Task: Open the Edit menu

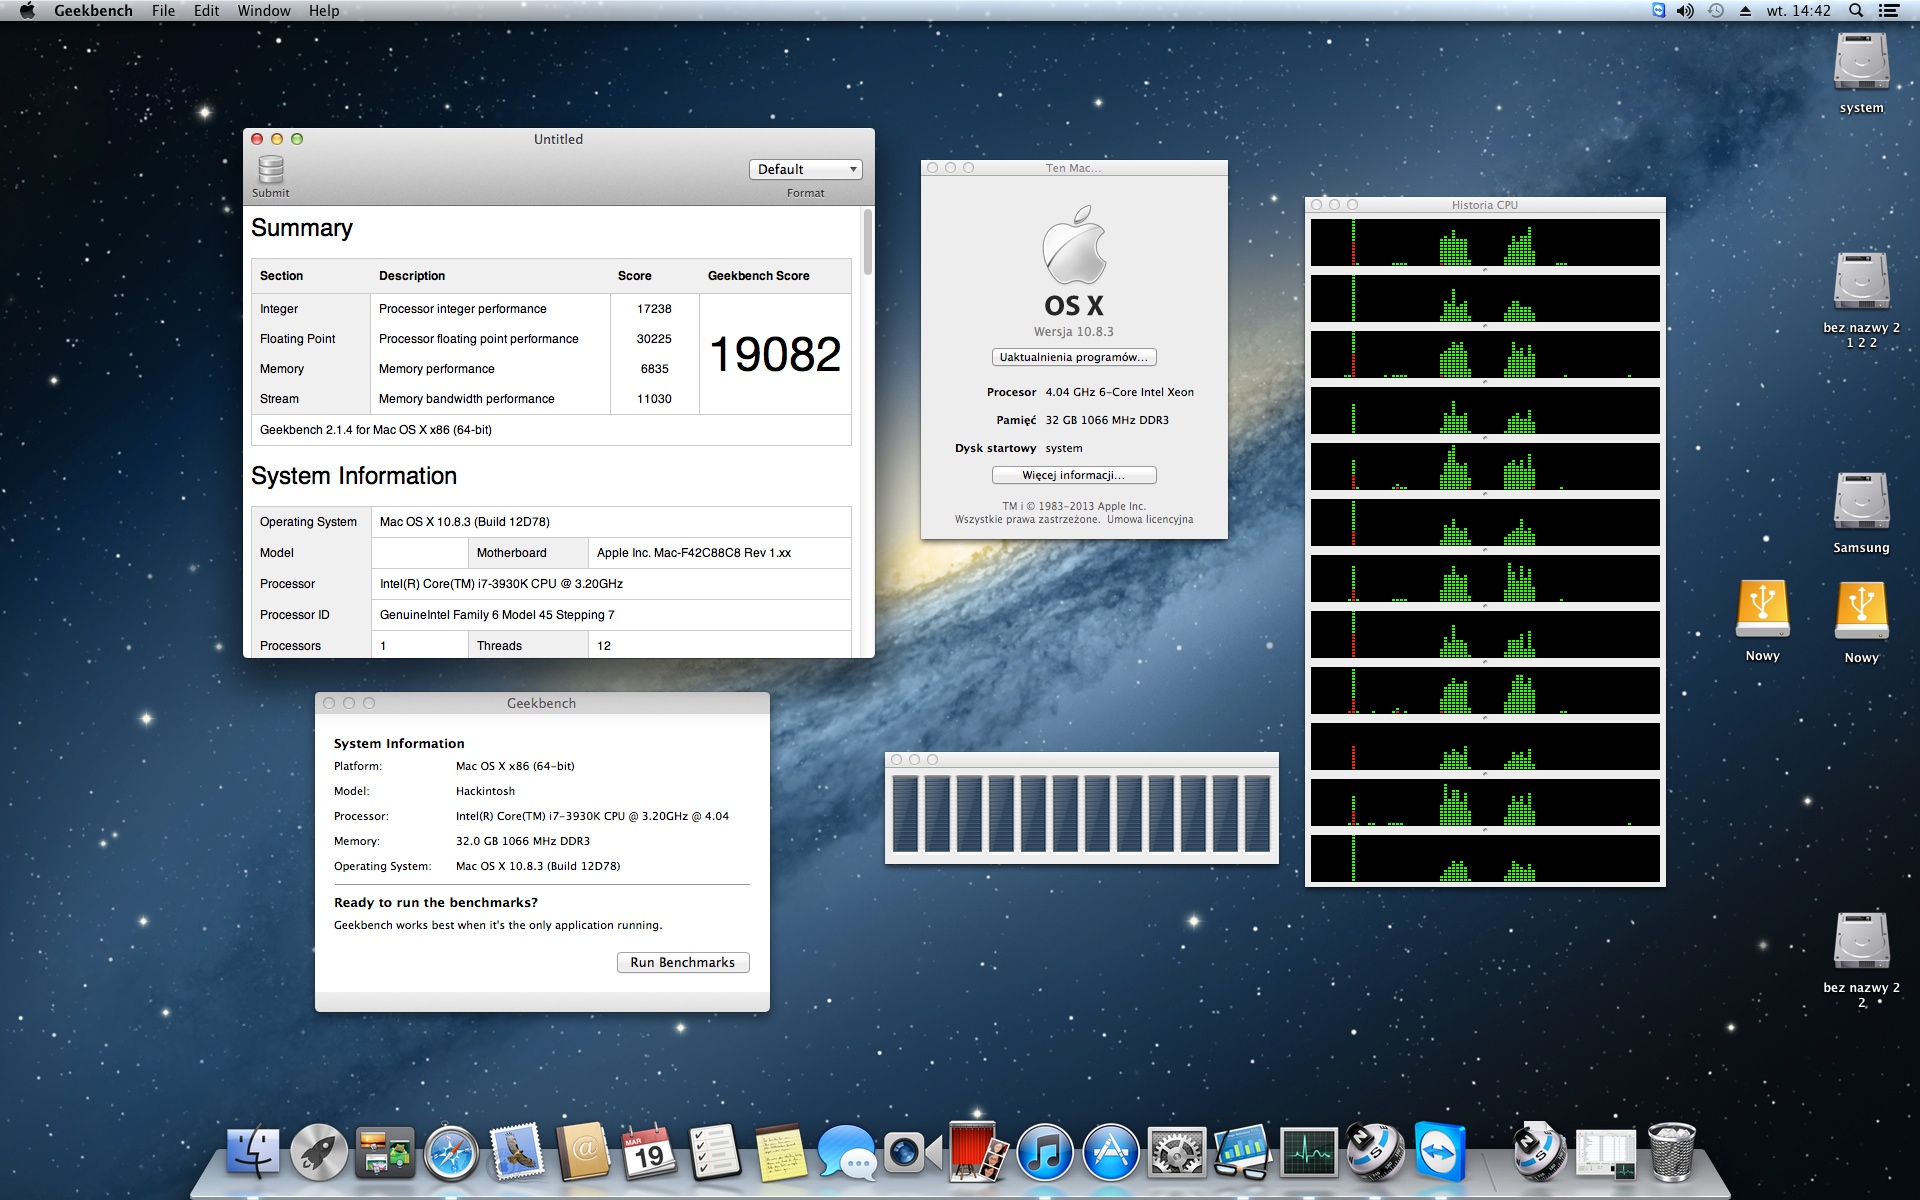Action: pyautogui.click(x=206, y=11)
